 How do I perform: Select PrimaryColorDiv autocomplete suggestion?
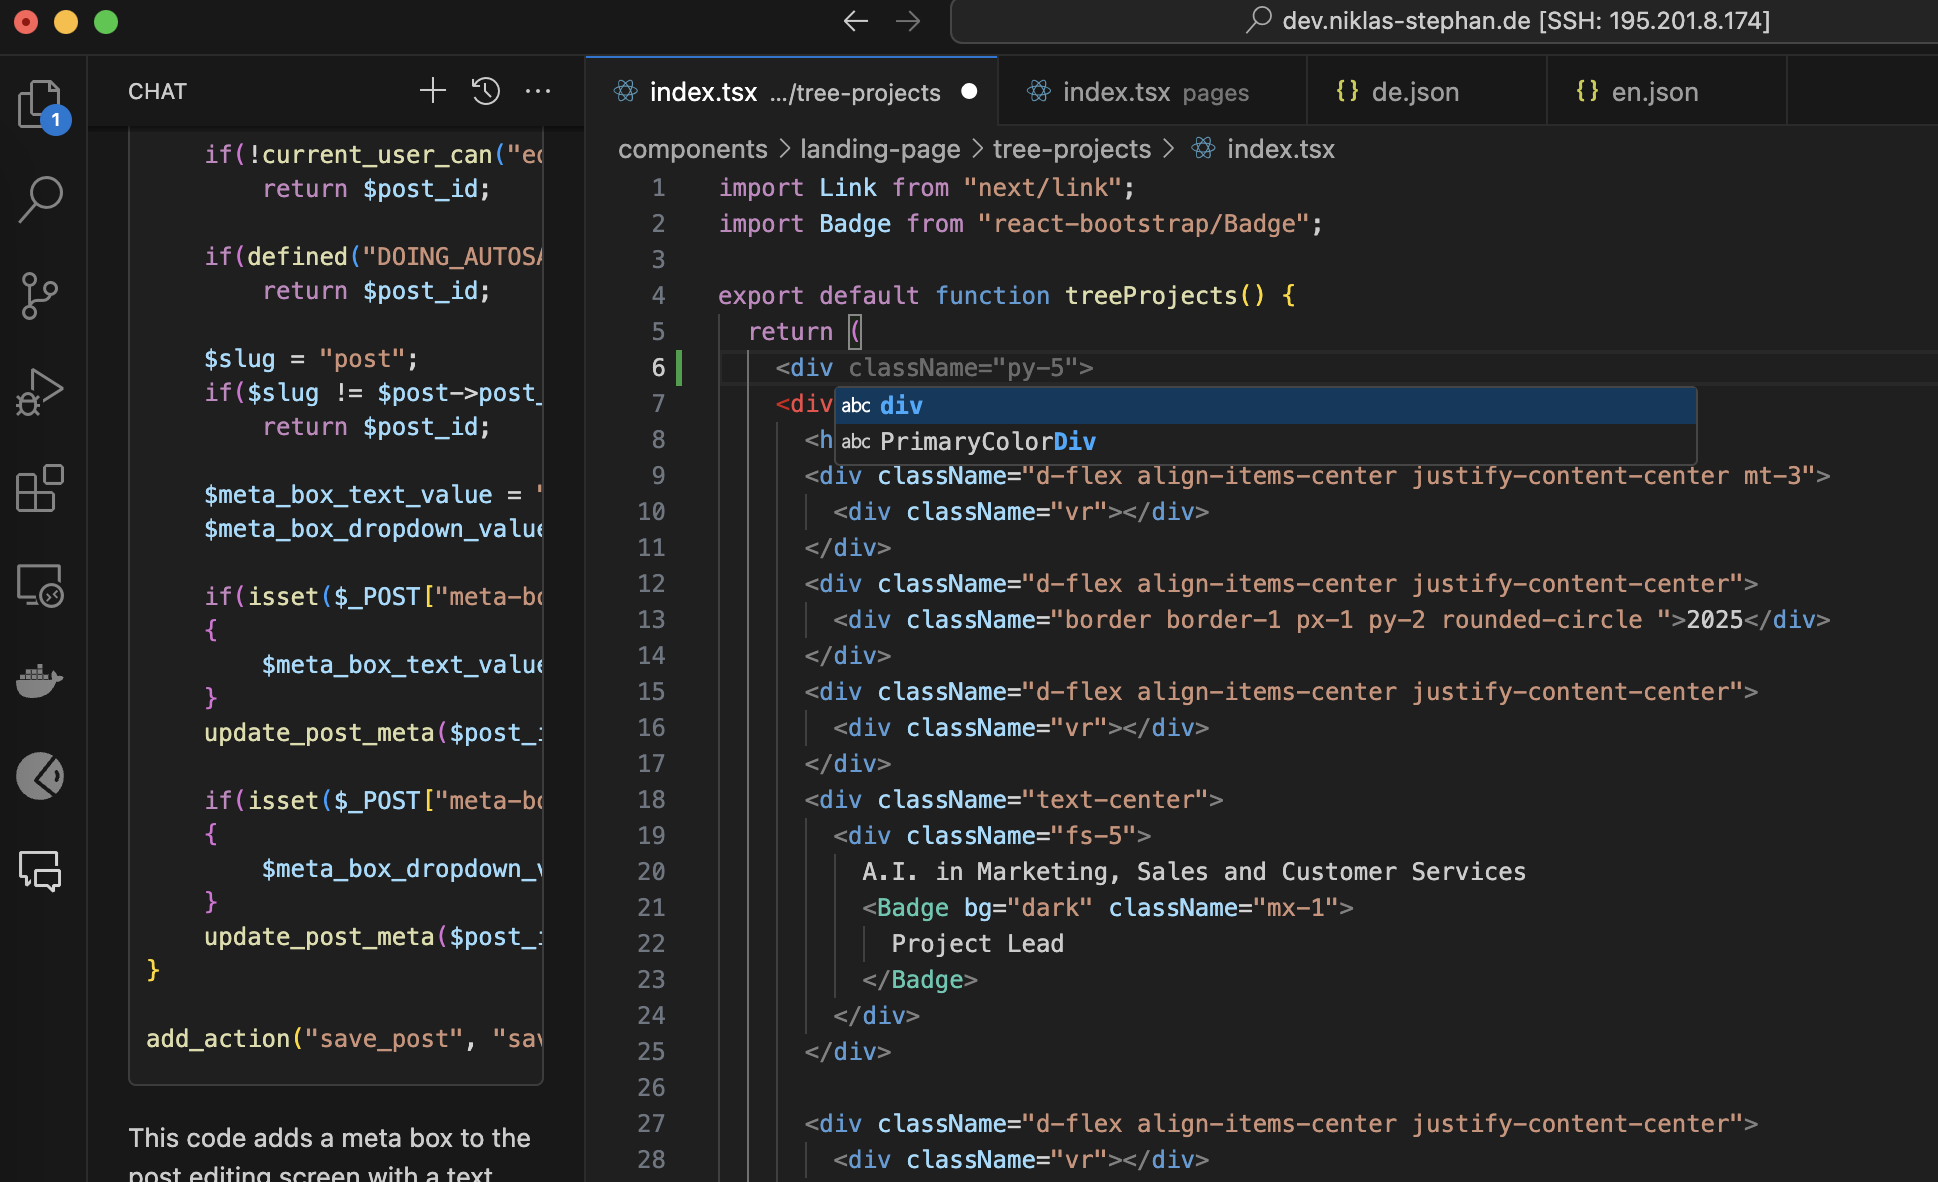click(x=1265, y=441)
